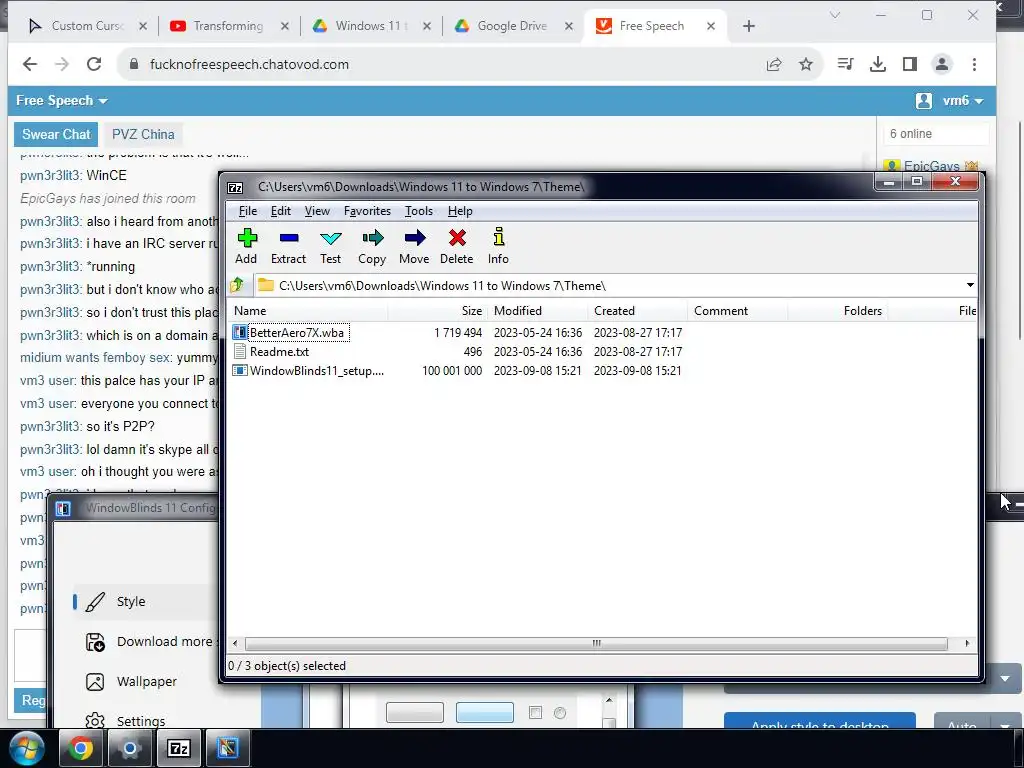
Task: Open Chrome media control icon
Action: (x=845, y=64)
